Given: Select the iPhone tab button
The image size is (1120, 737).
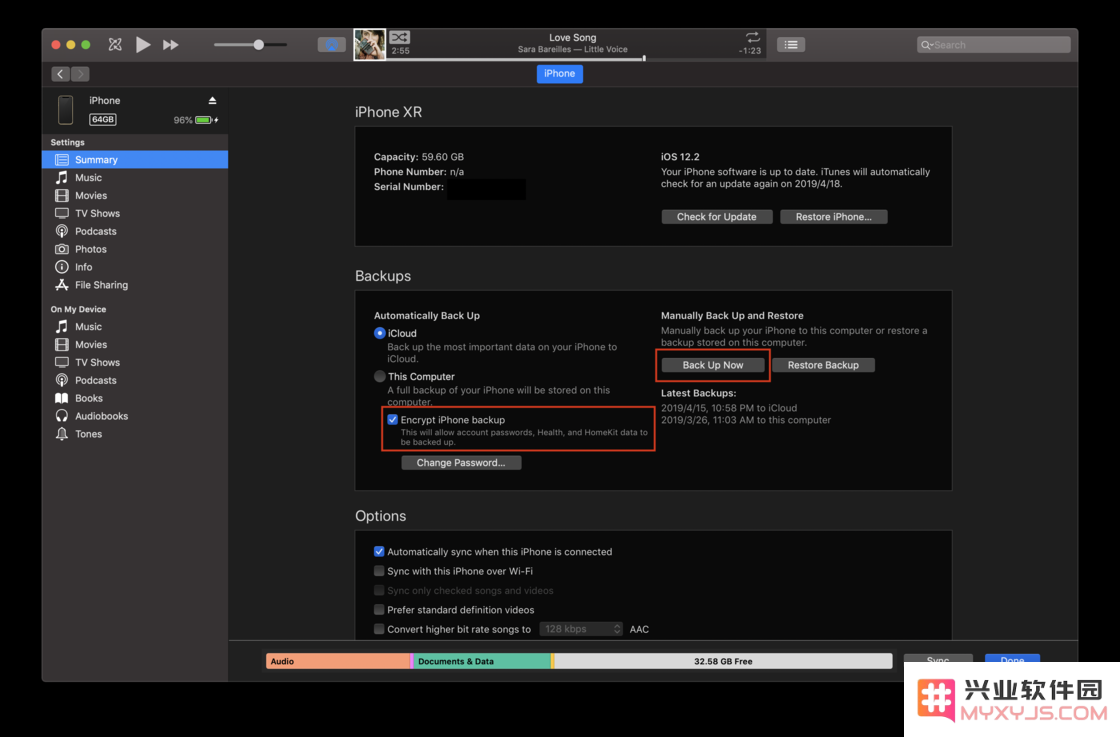Looking at the screenshot, I should pos(559,74).
